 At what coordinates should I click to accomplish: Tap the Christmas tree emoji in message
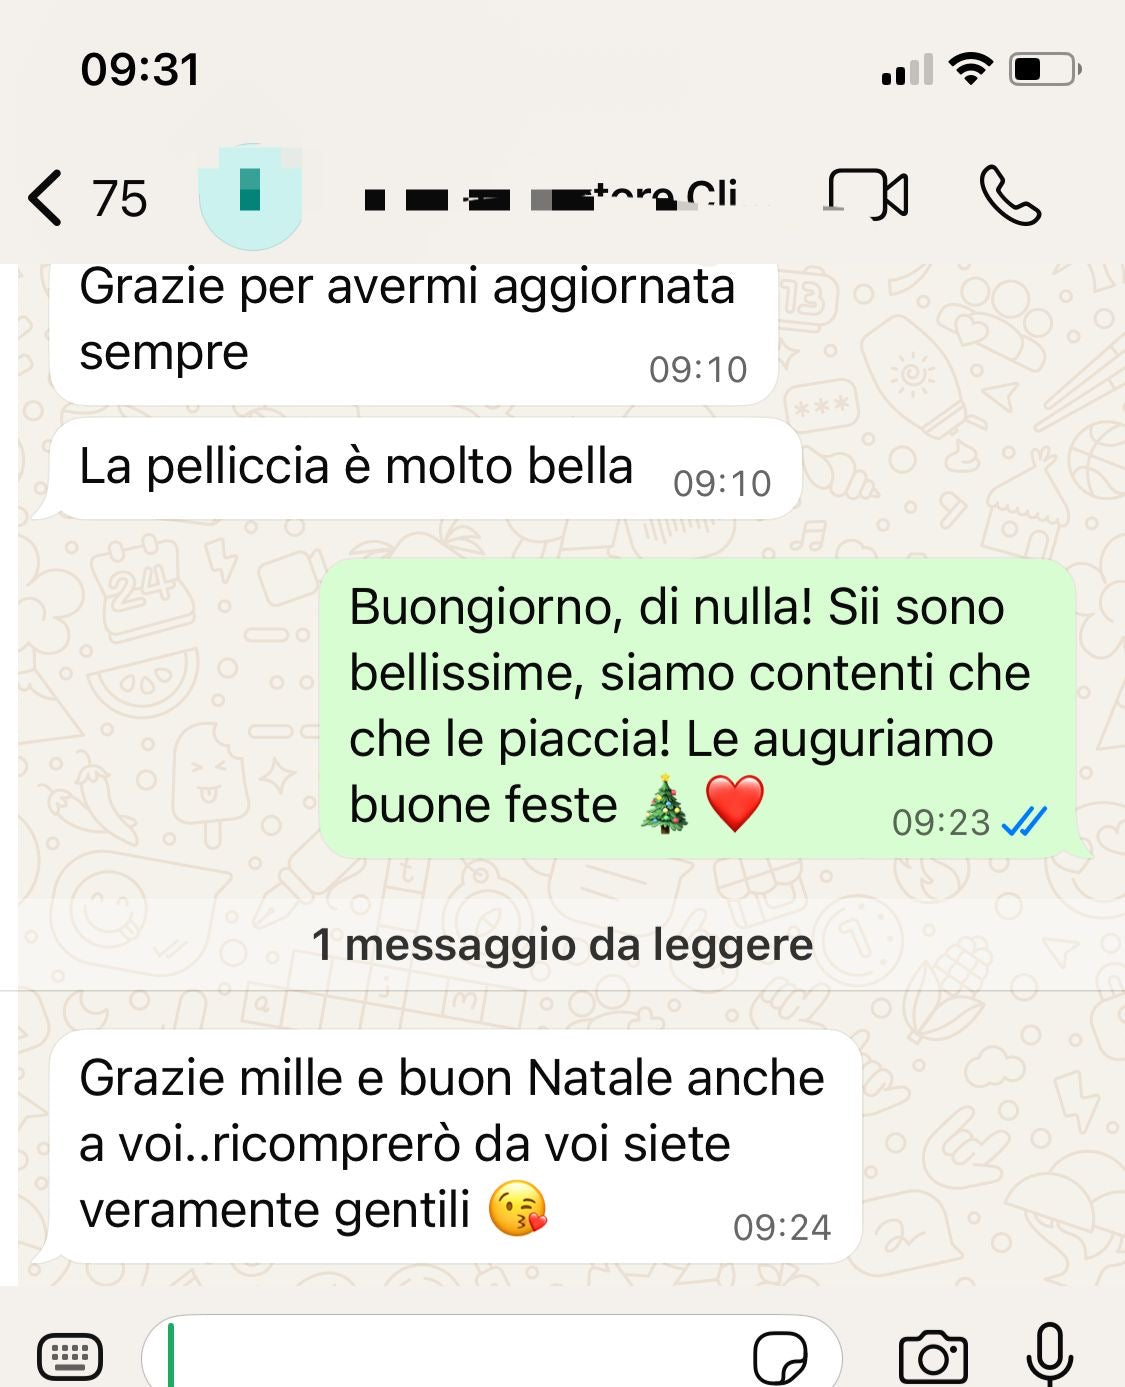[665, 803]
